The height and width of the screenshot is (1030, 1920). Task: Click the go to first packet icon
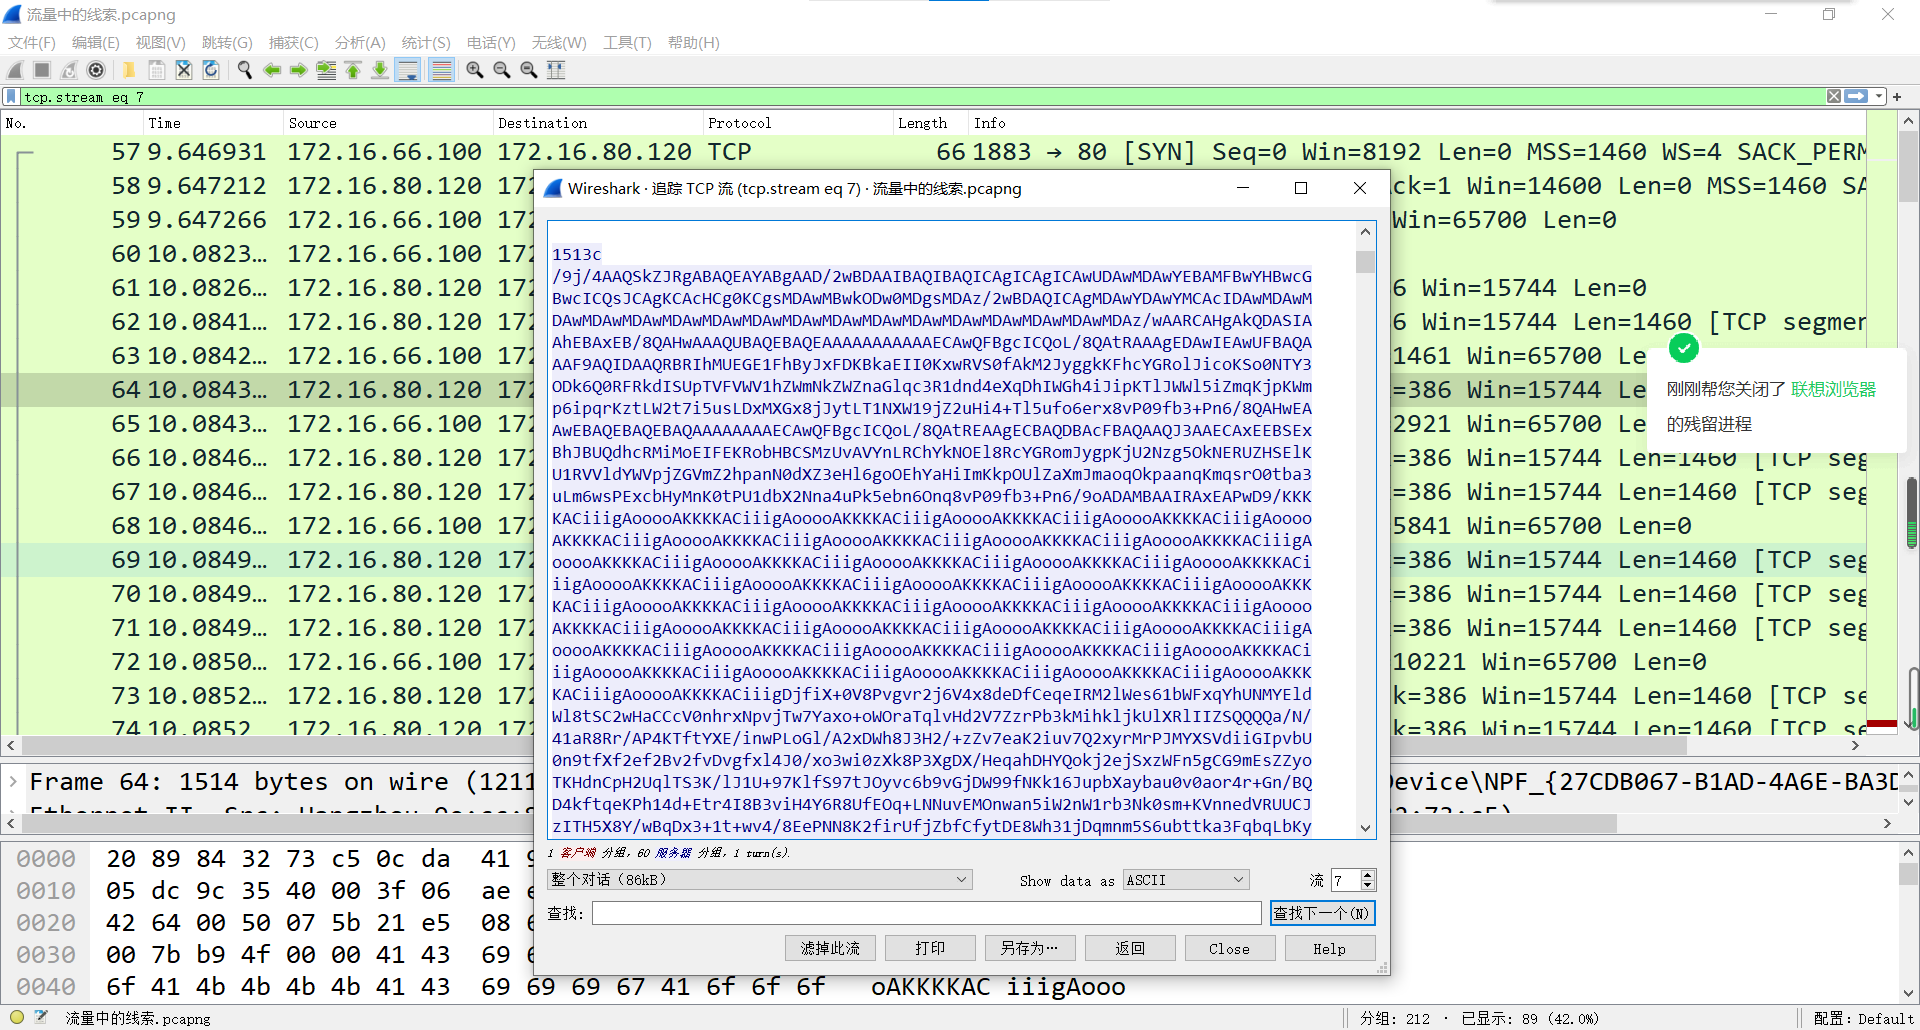coord(353,70)
